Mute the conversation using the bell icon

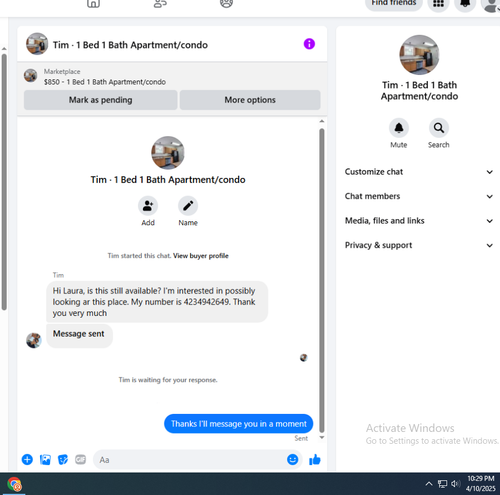coord(399,128)
